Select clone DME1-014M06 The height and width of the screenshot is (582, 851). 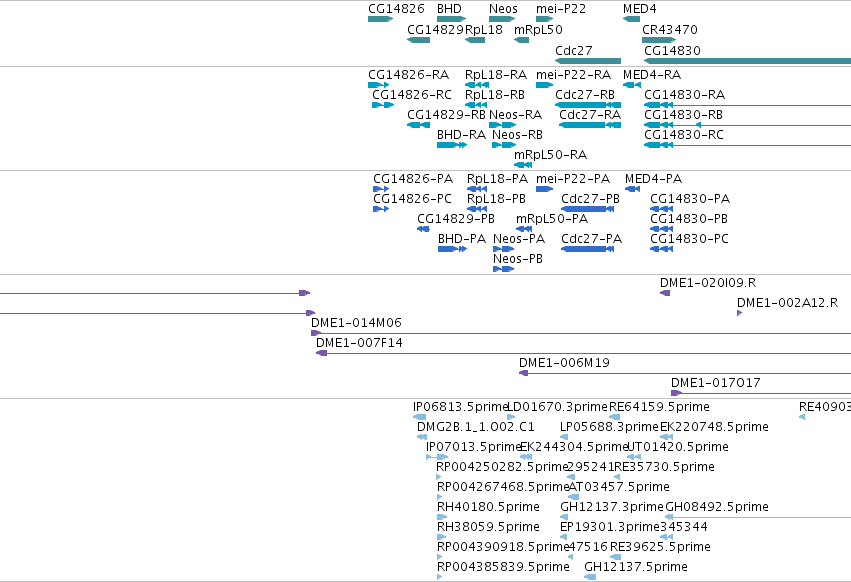581,333
